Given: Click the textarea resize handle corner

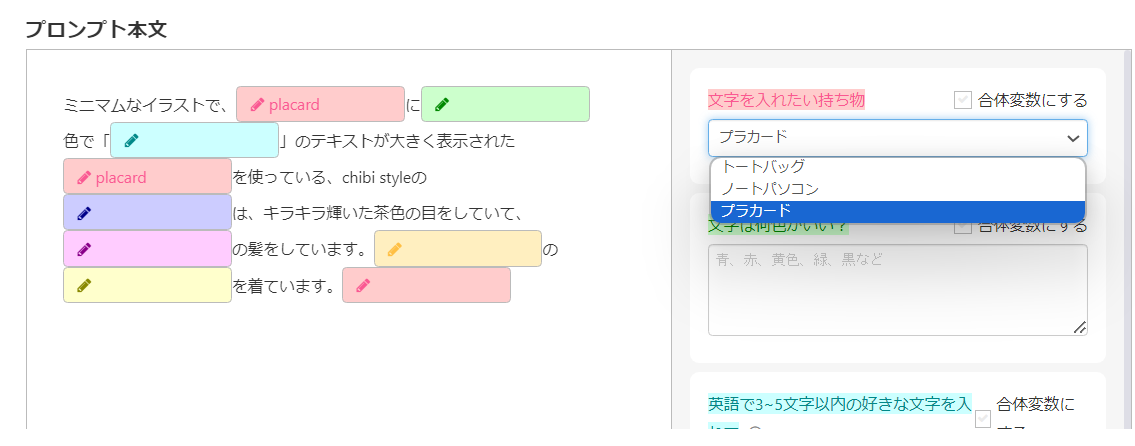Looking at the screenshot, I should (x=1079, y=327).
